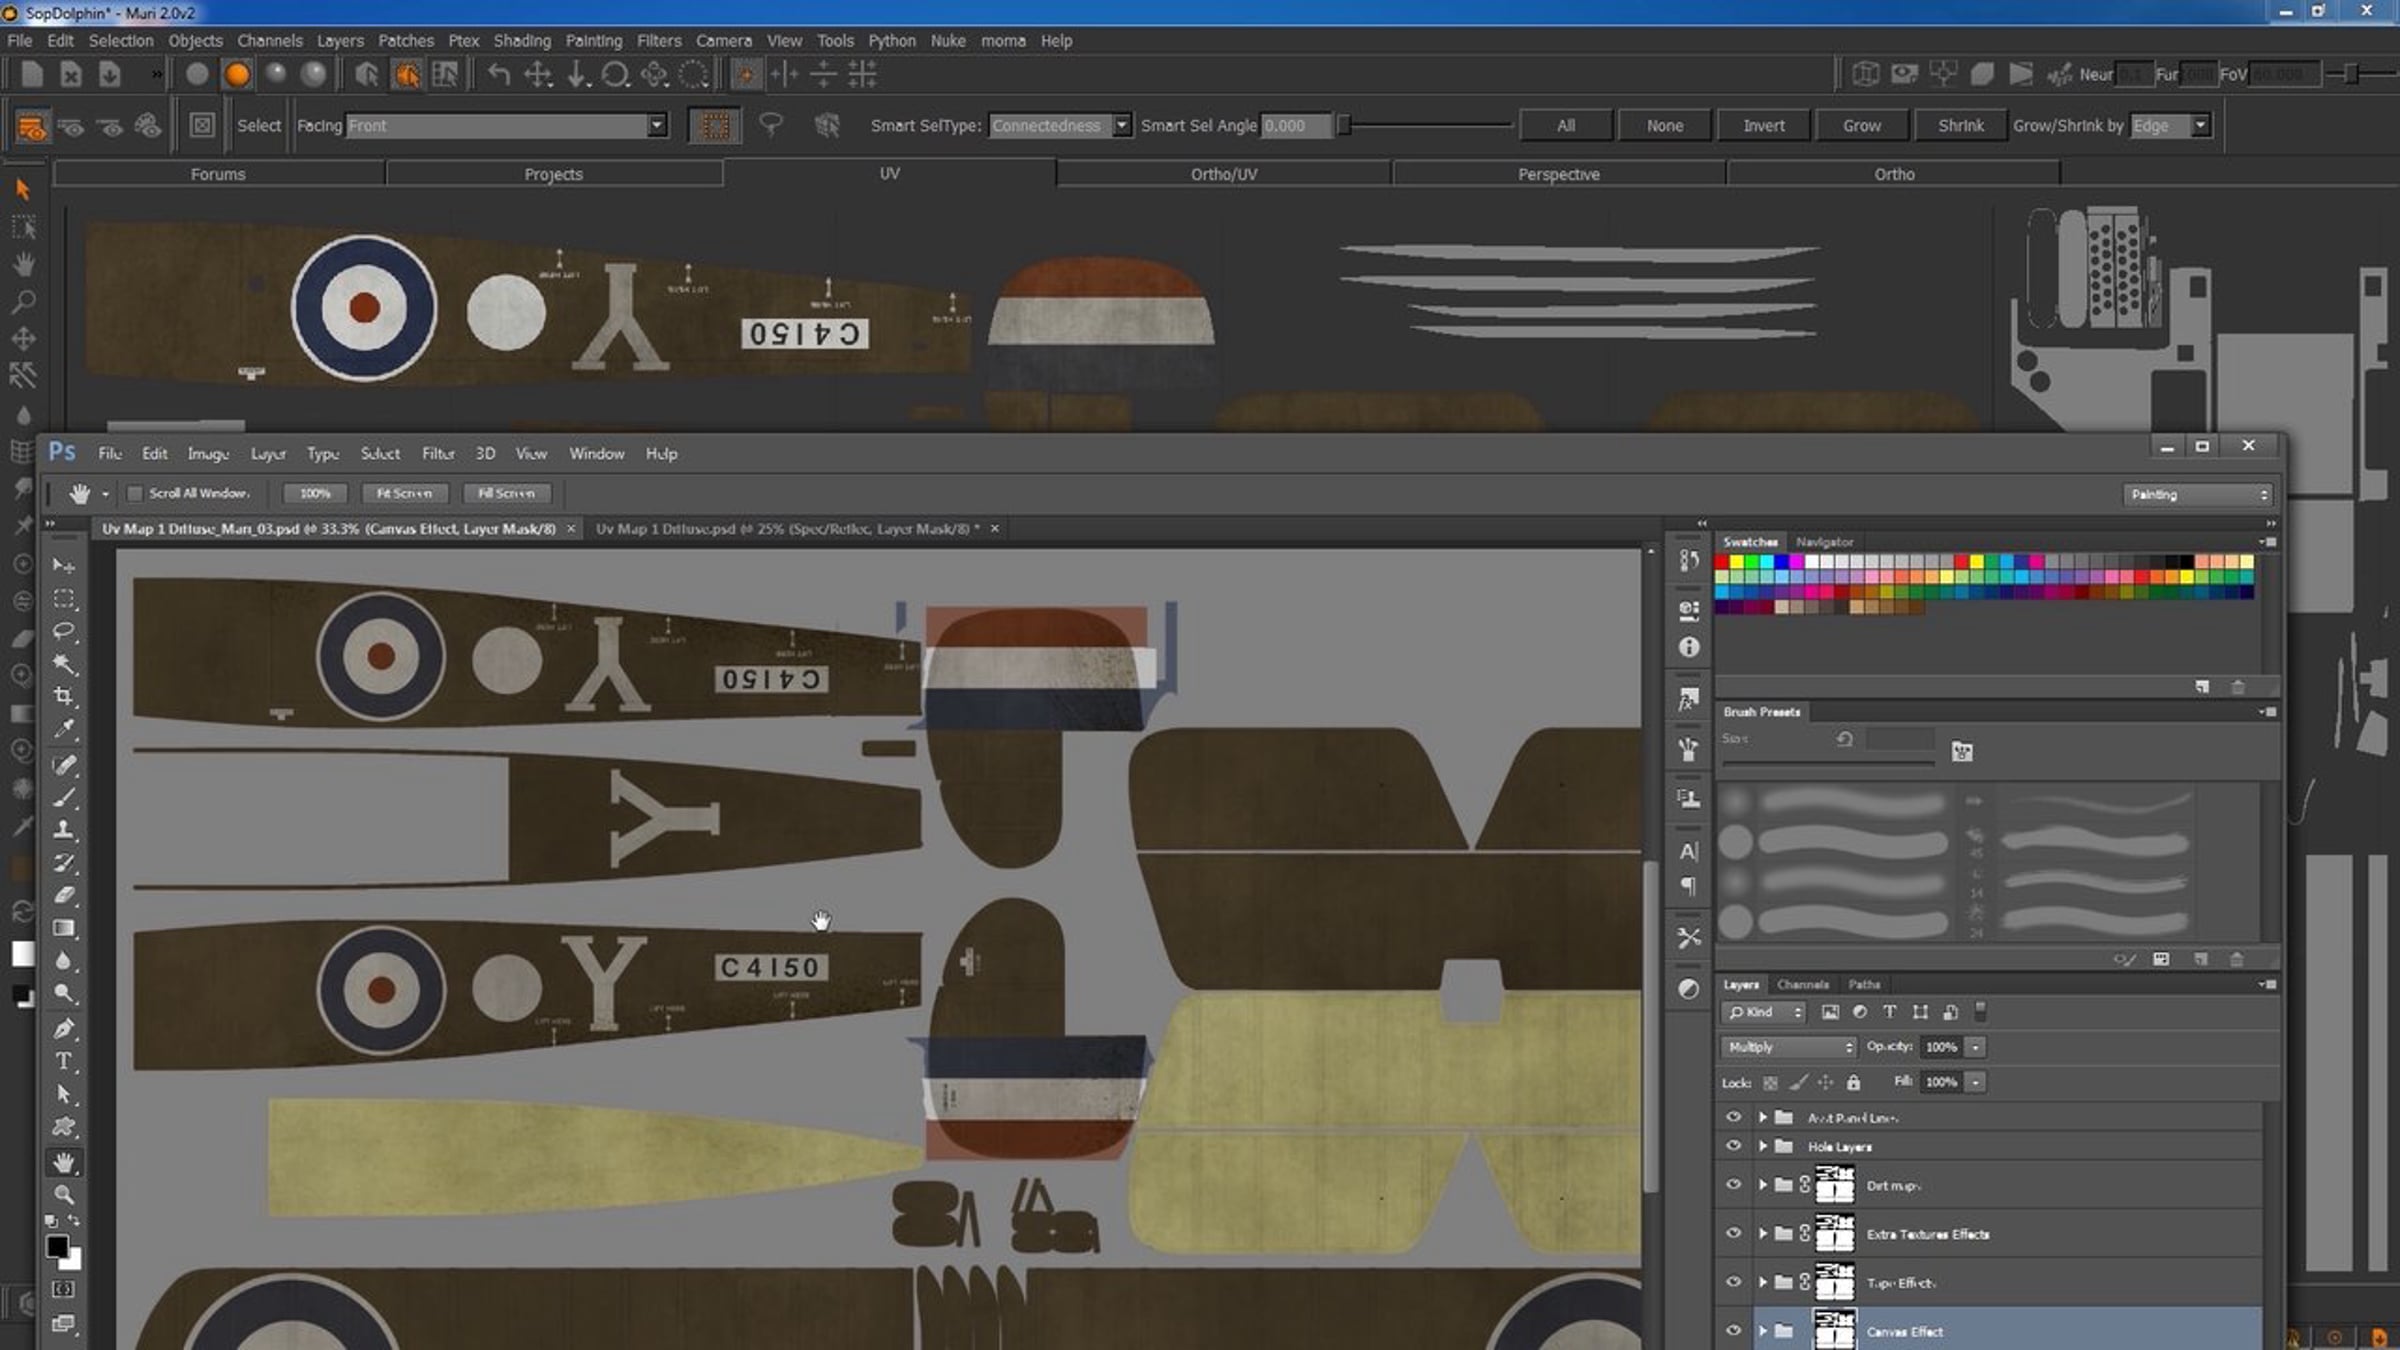Toggle lock transparent pixels in Layers panel

1770,1082
